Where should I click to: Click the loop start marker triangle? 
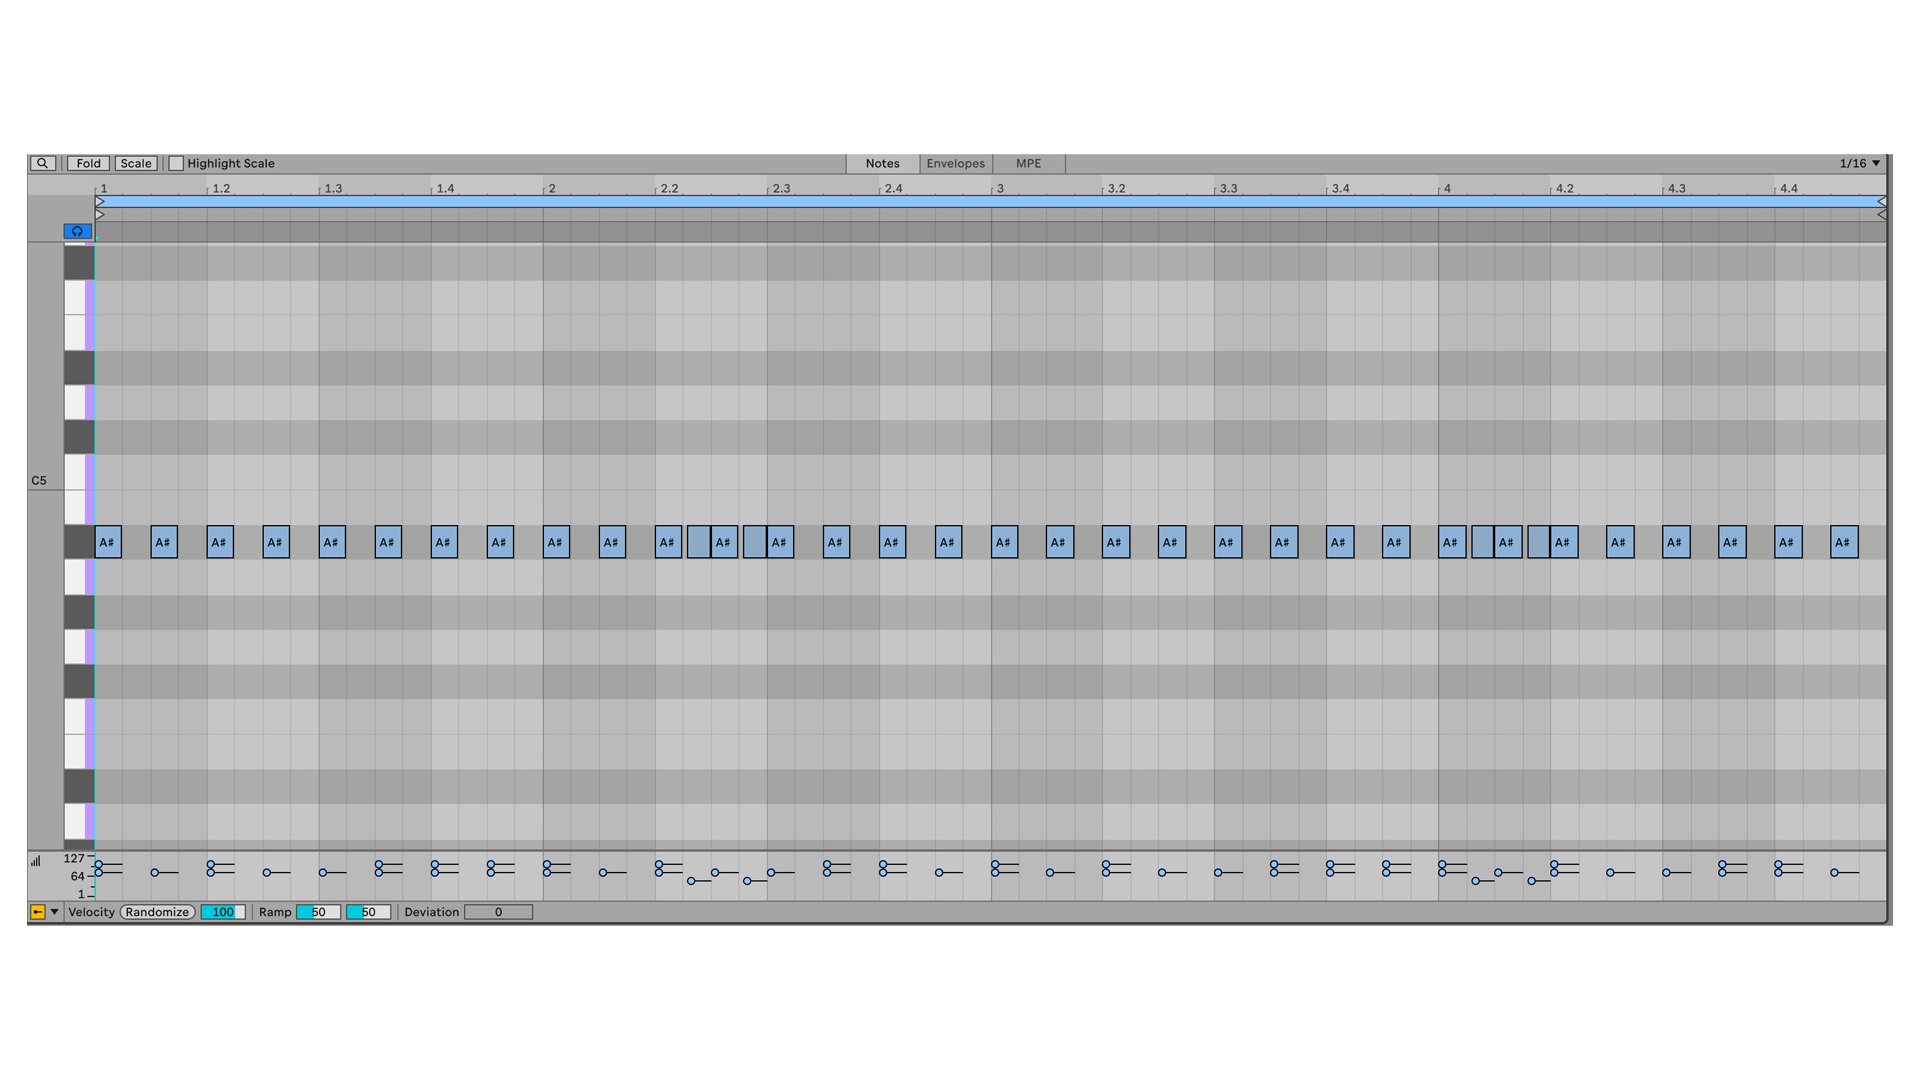(100, 202)
